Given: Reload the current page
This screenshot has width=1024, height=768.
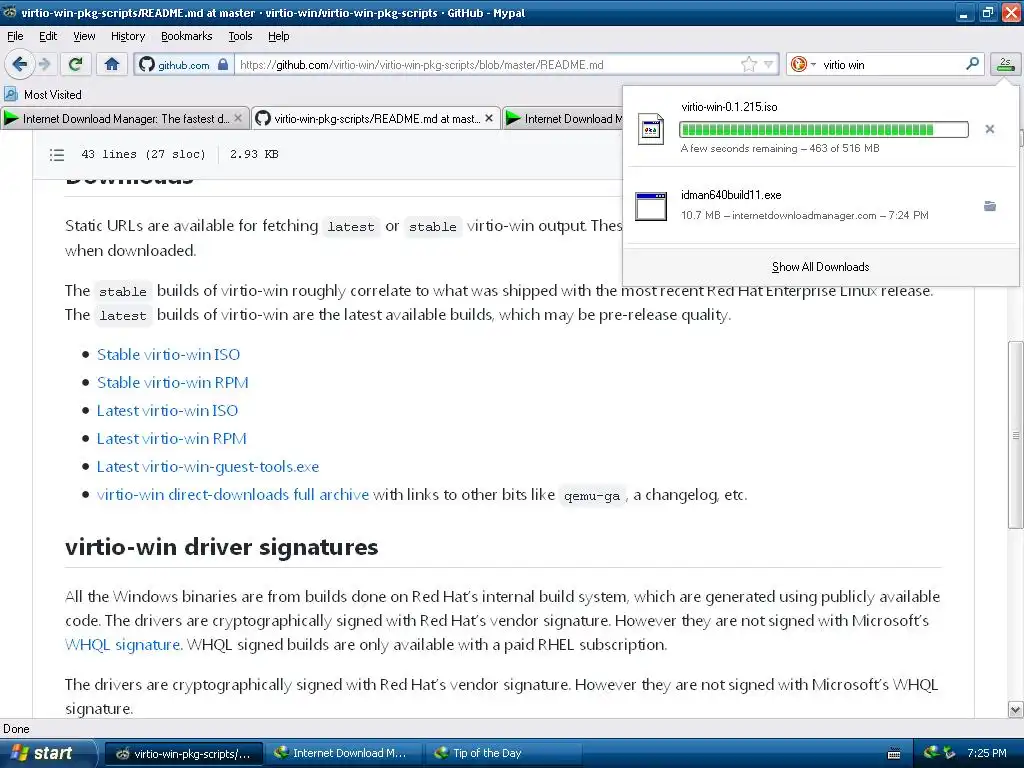Looking at the screenshot, I should click(x=75, y=64).
